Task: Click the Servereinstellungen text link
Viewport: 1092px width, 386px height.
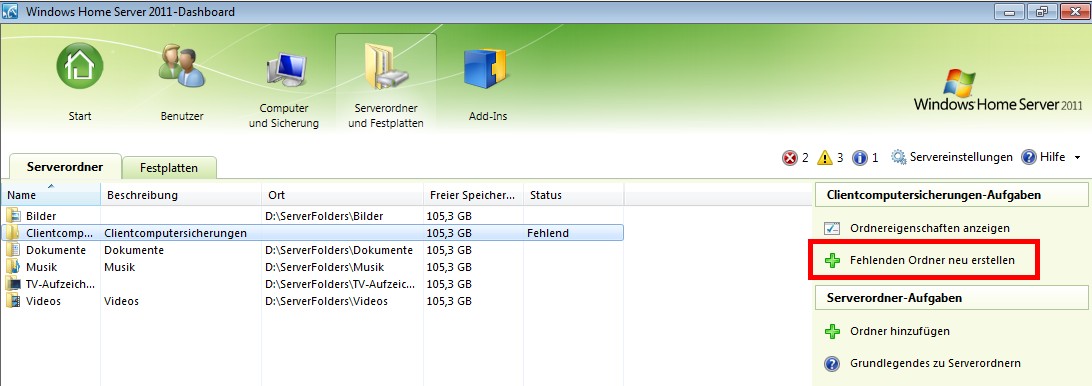Action: (x=961, y=157)
